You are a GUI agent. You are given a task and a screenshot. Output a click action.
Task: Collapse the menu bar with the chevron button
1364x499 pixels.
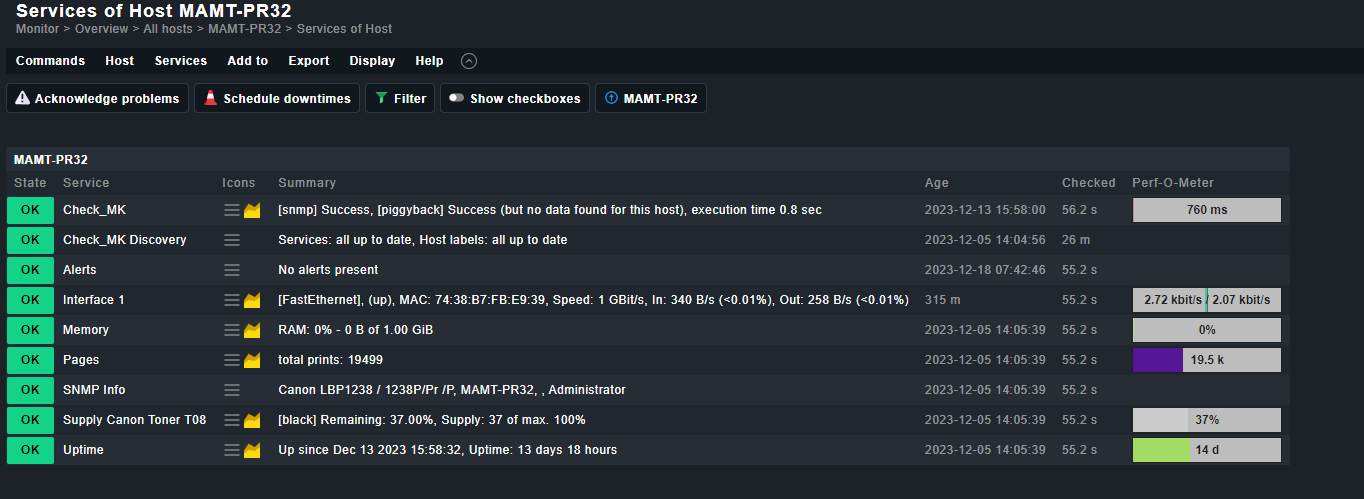pos(469,61)
